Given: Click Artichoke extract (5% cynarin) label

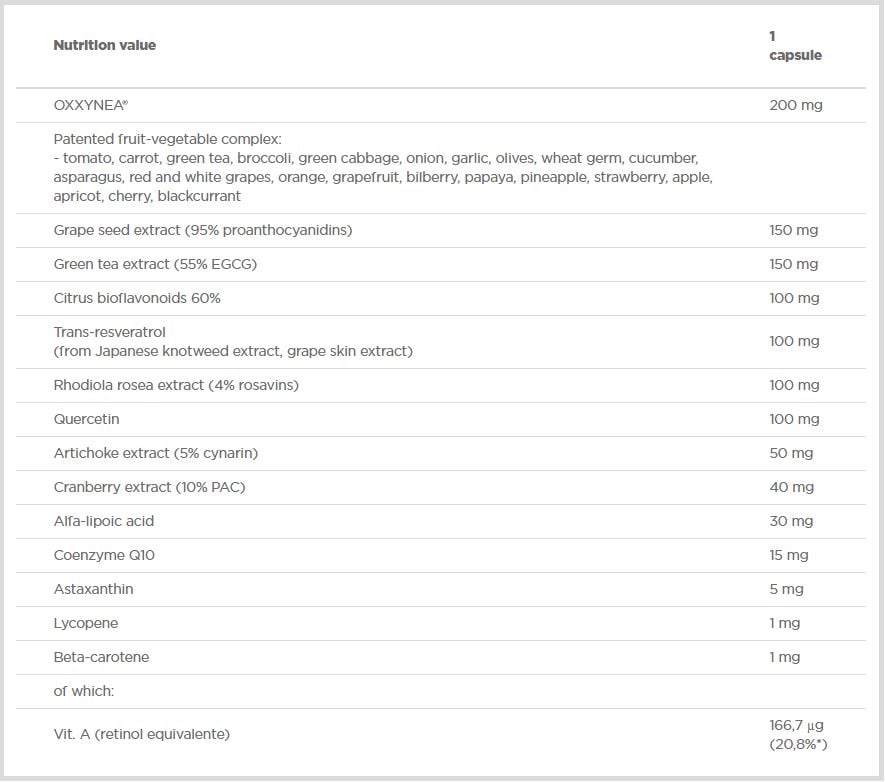Looking at the screenshot, I should coord(156,453).
